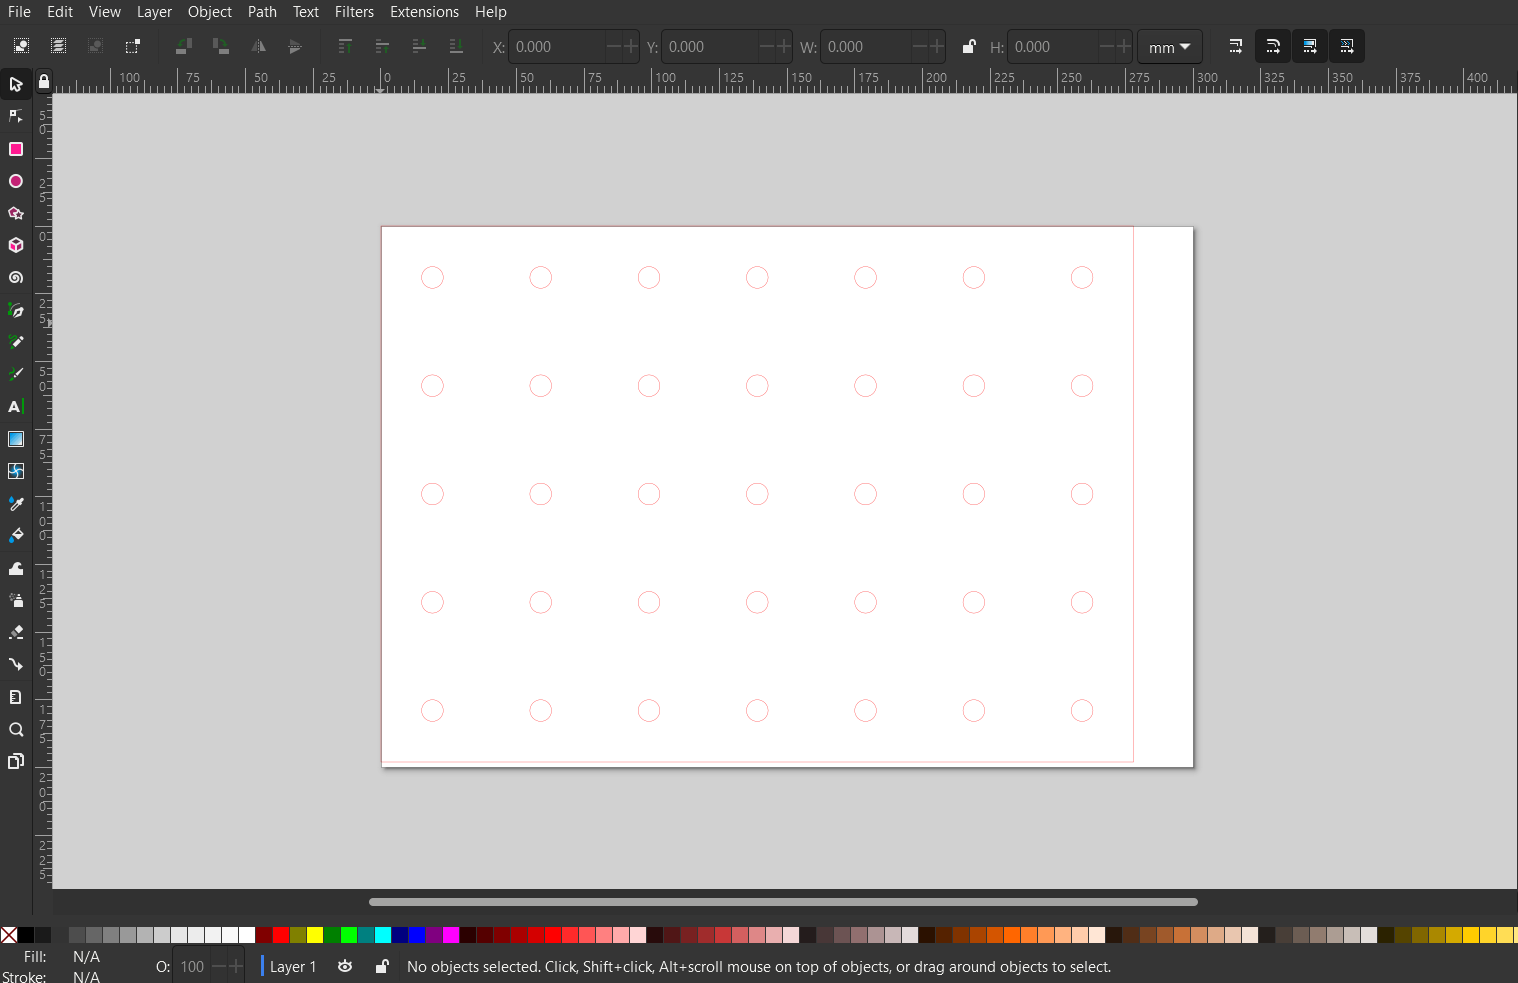The image size is (1518, 983).
Task: Toggle move gradients with objects
Action: pos(1310,46)
